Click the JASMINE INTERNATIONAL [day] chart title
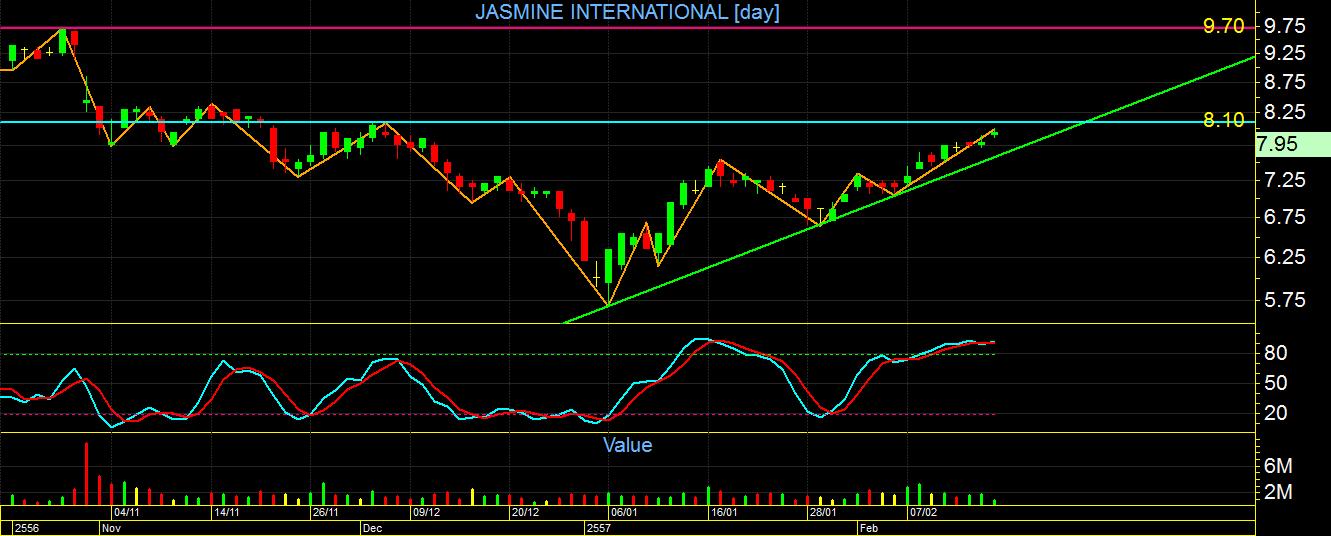Screen dimensions: 1331x536 point(627,12)
